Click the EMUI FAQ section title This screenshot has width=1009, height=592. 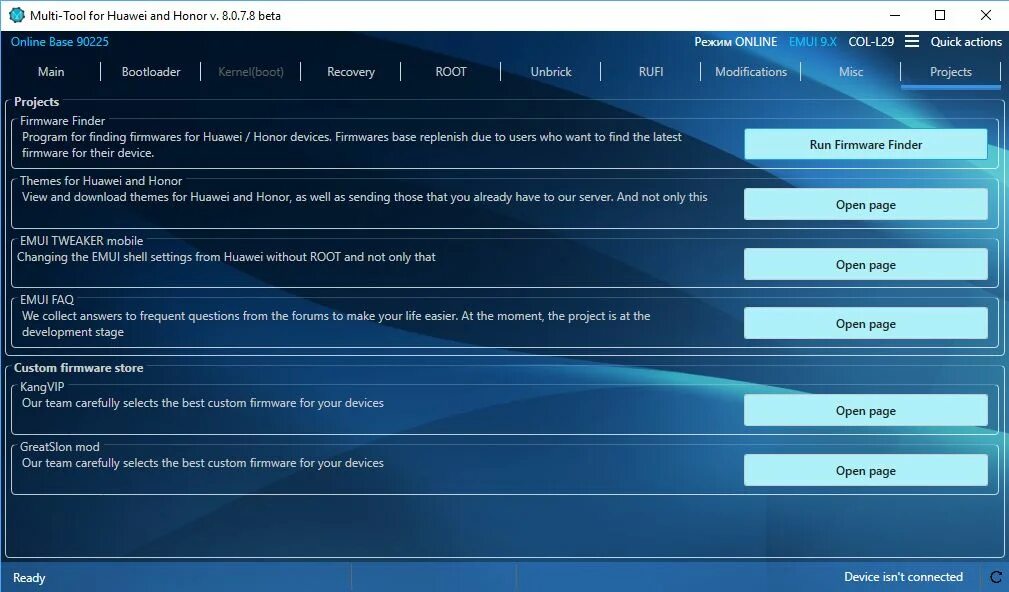(x=47, y=300)
